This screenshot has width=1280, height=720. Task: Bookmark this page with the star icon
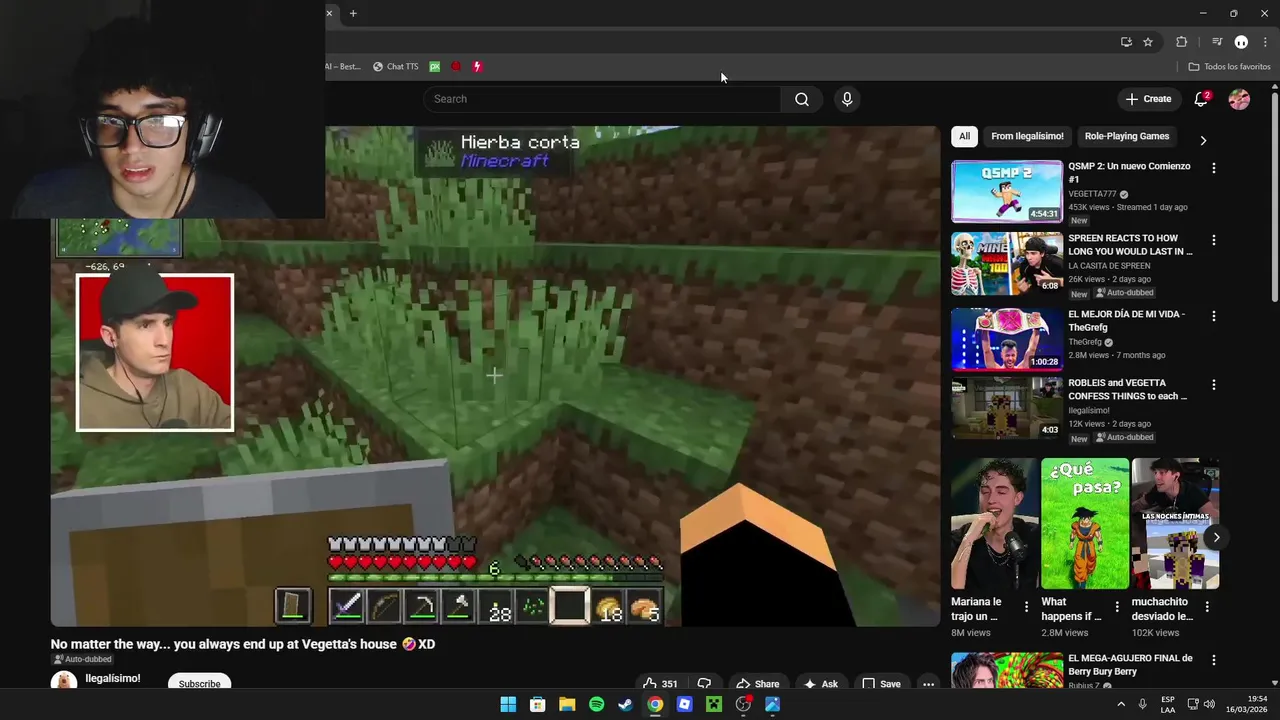point(1148,42)
